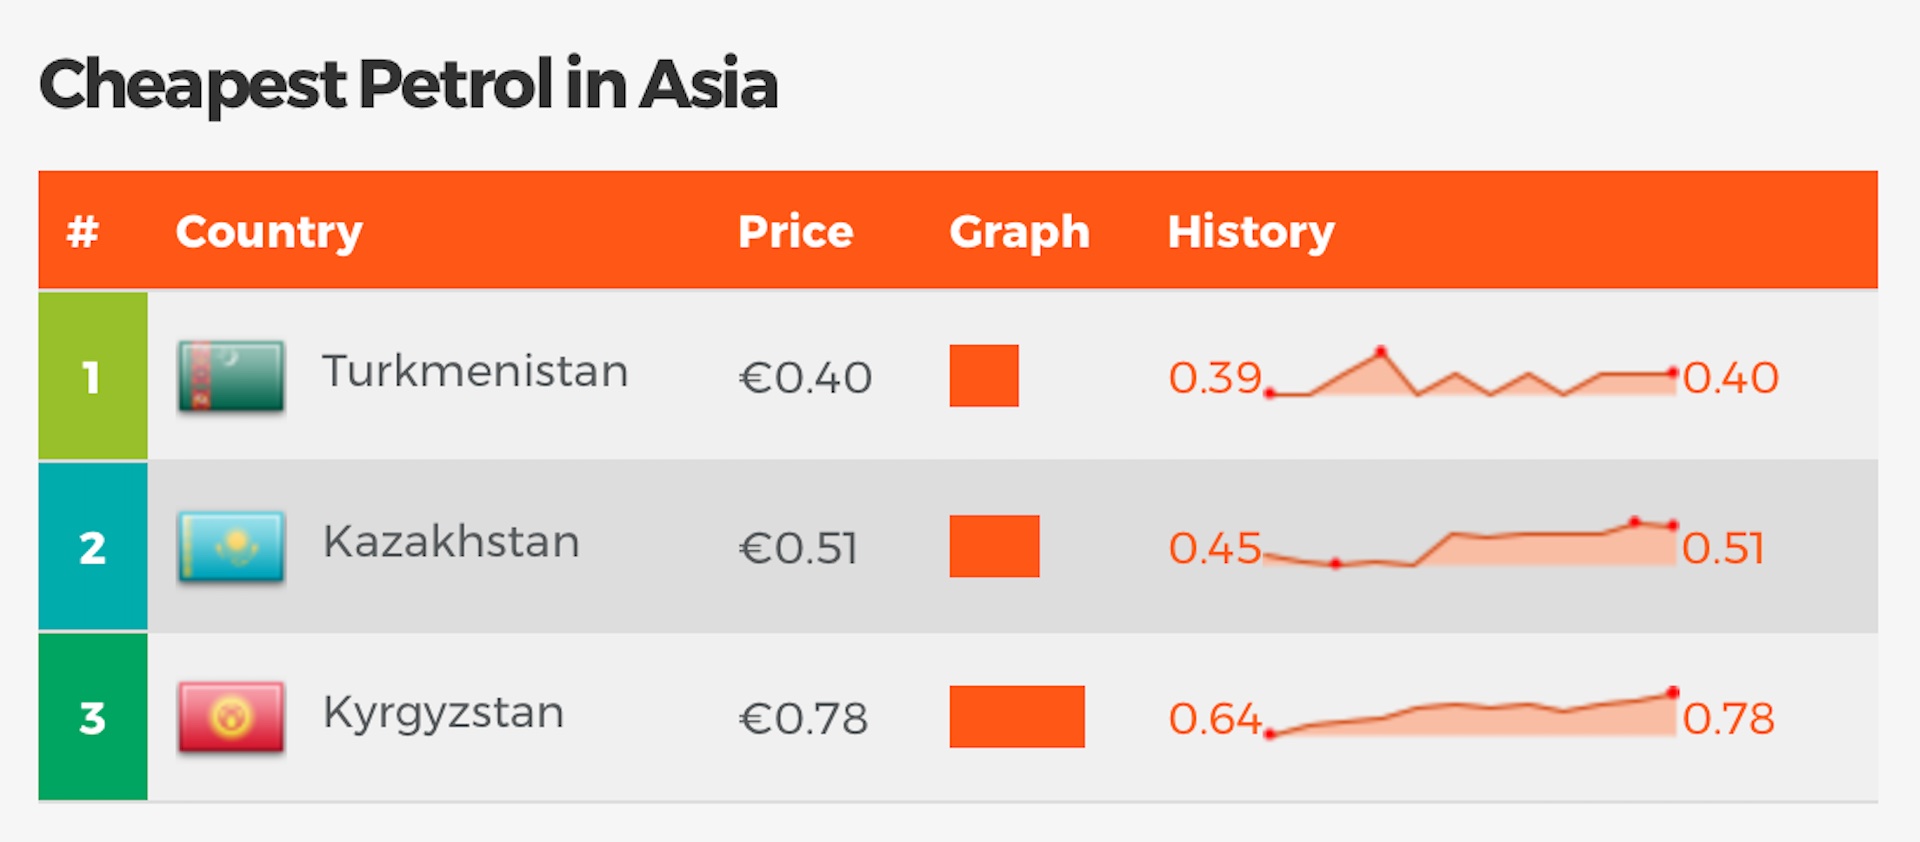1920x842 pixels.
Task: Click Turkmenistan's history sparkline peak marker
Action: click(x=1381, y=352)
